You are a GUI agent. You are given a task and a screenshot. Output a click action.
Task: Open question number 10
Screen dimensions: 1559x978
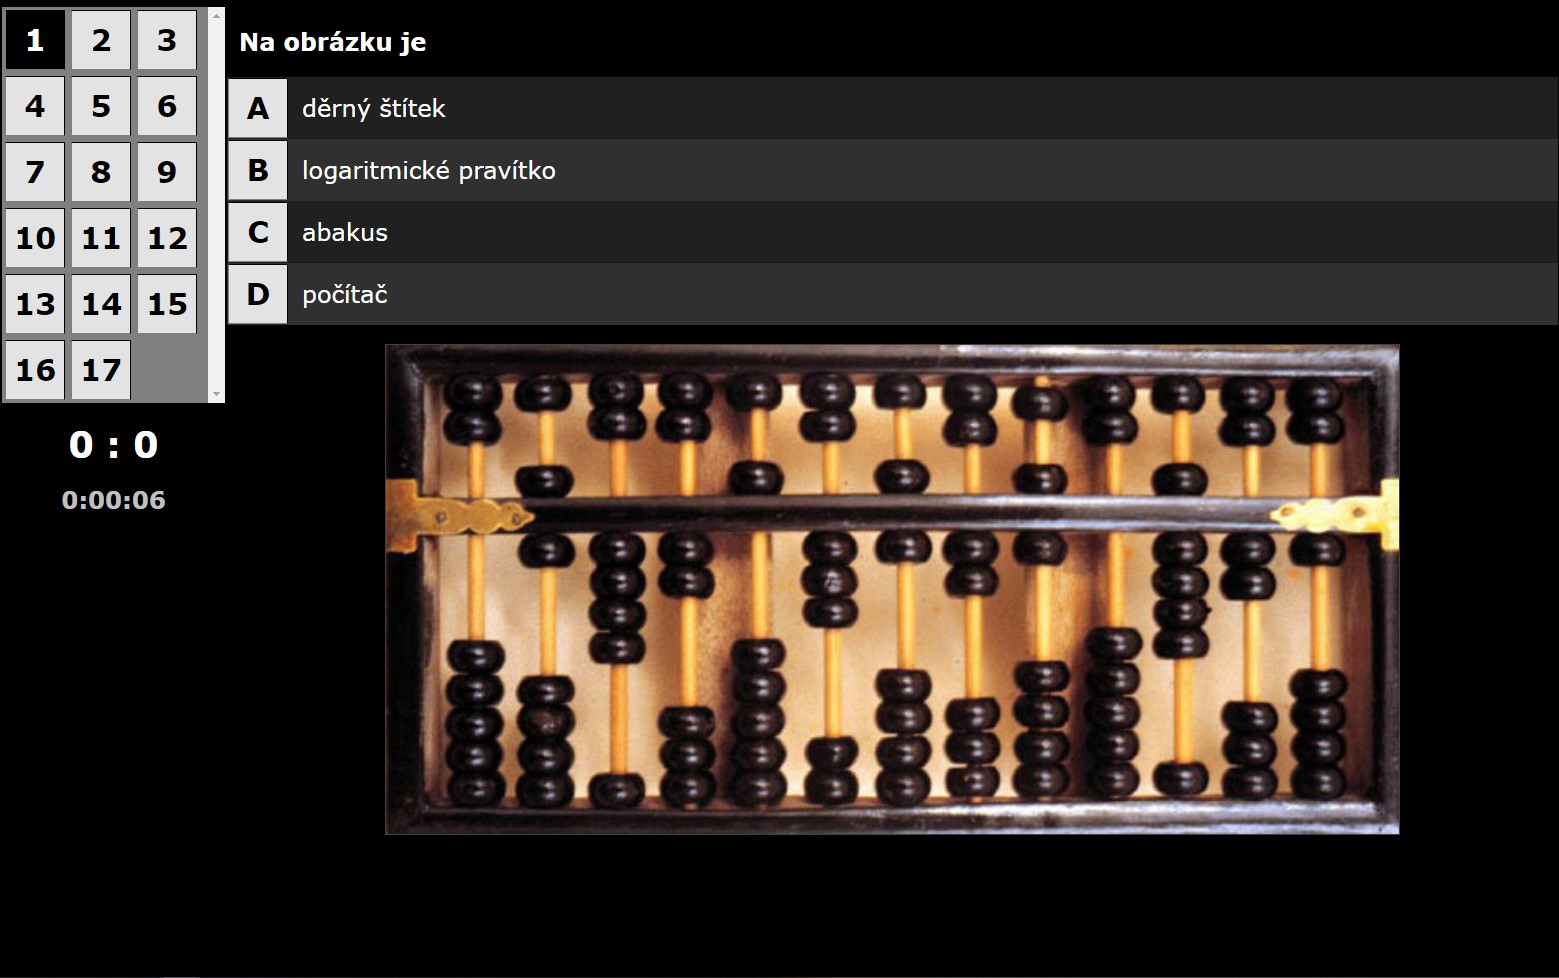(x=35, y=238)
